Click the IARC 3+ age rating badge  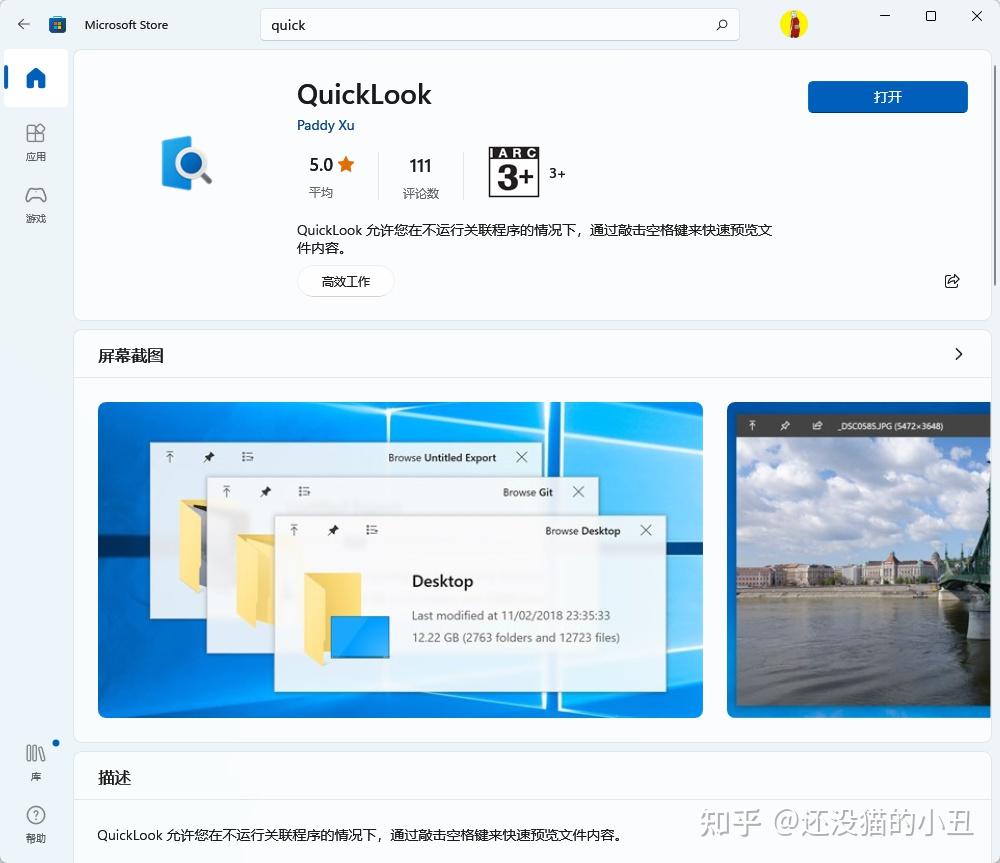pos(513,170)
